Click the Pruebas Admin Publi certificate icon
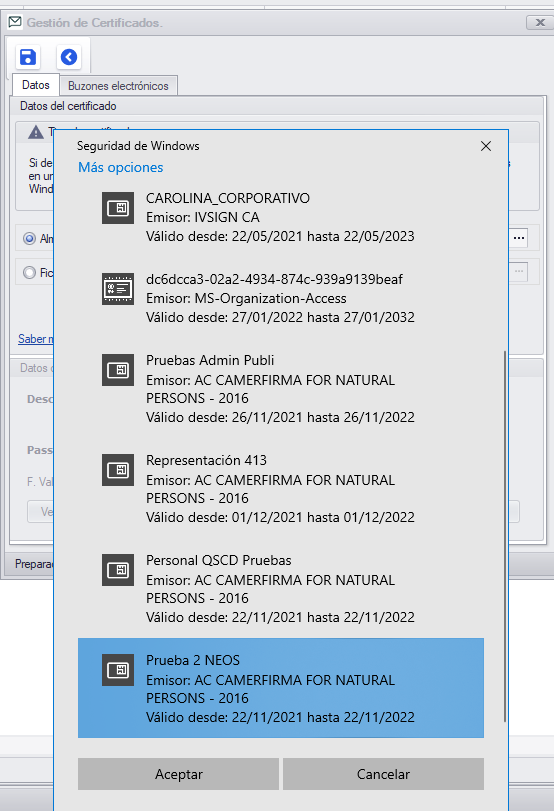The image size is (554, 811). point(118,370)
